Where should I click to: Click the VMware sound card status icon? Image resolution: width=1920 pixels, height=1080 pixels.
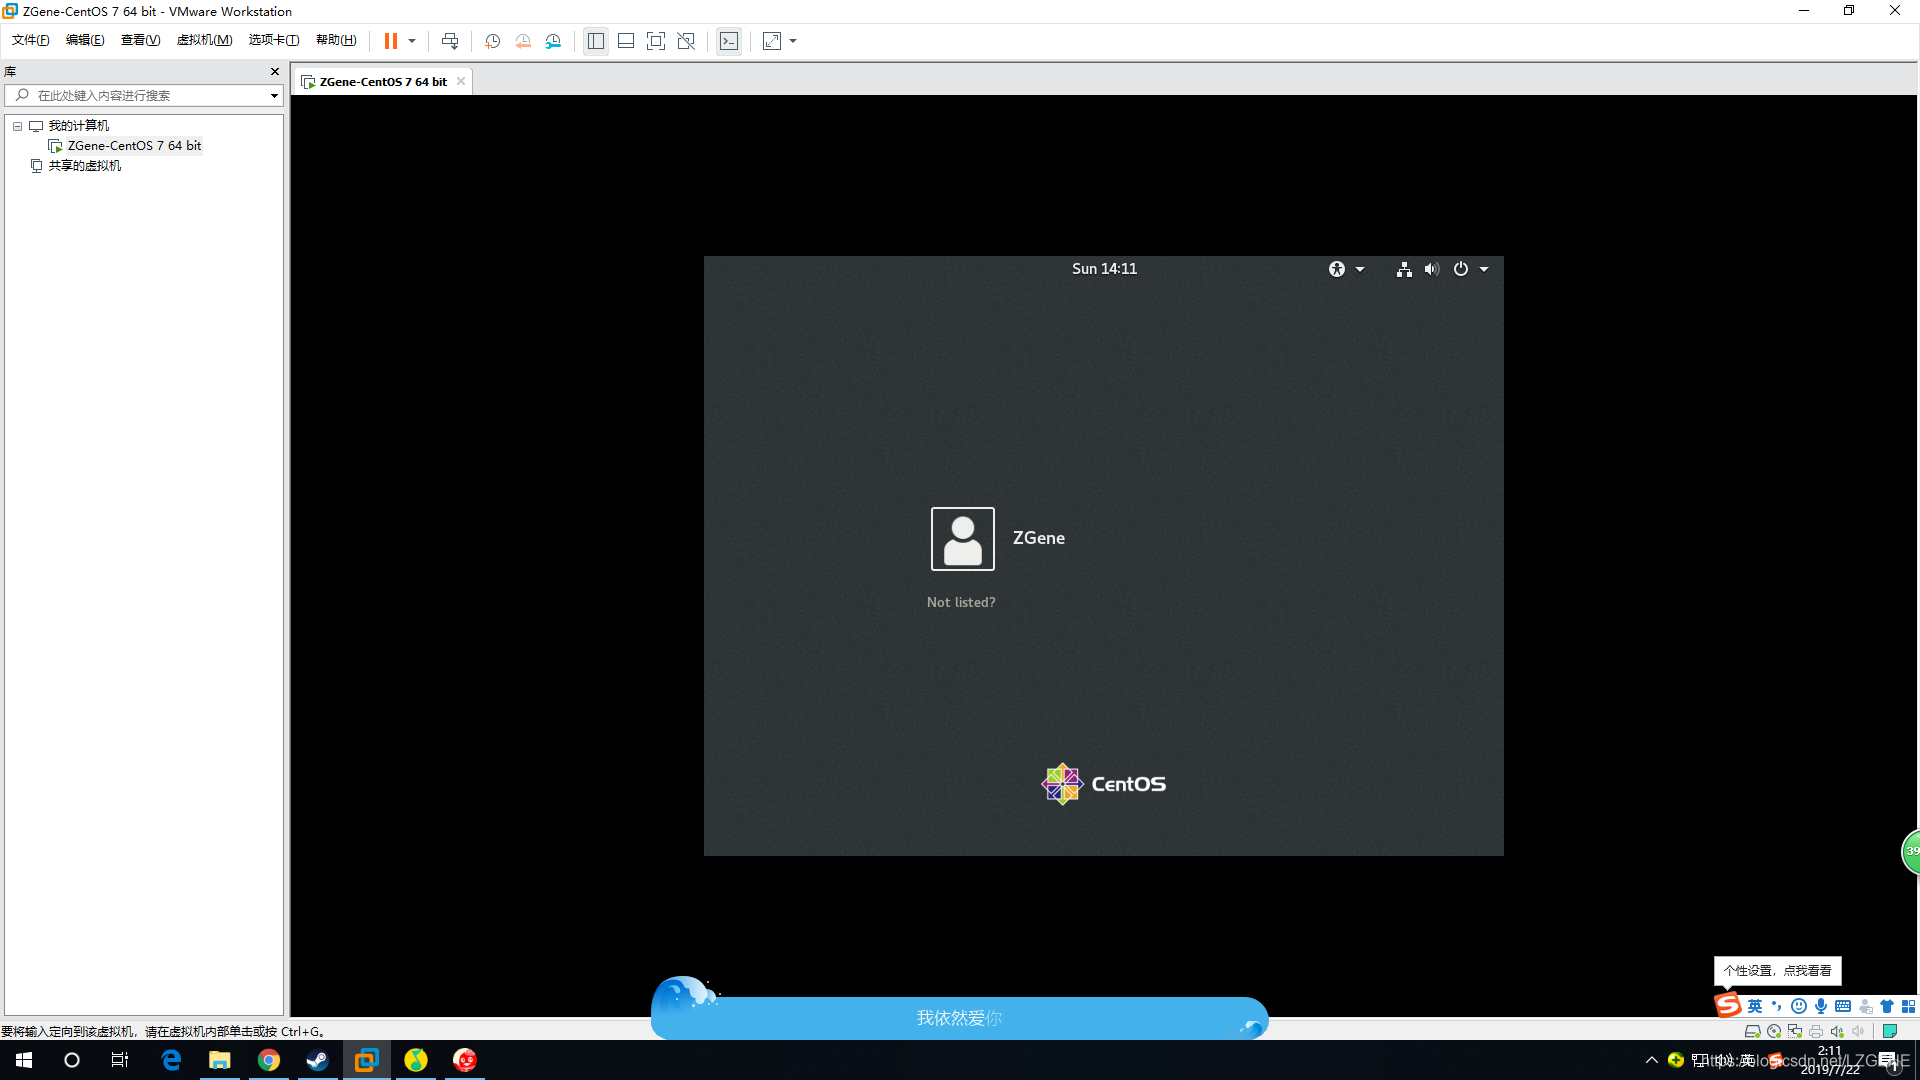pos(1837,1031)
